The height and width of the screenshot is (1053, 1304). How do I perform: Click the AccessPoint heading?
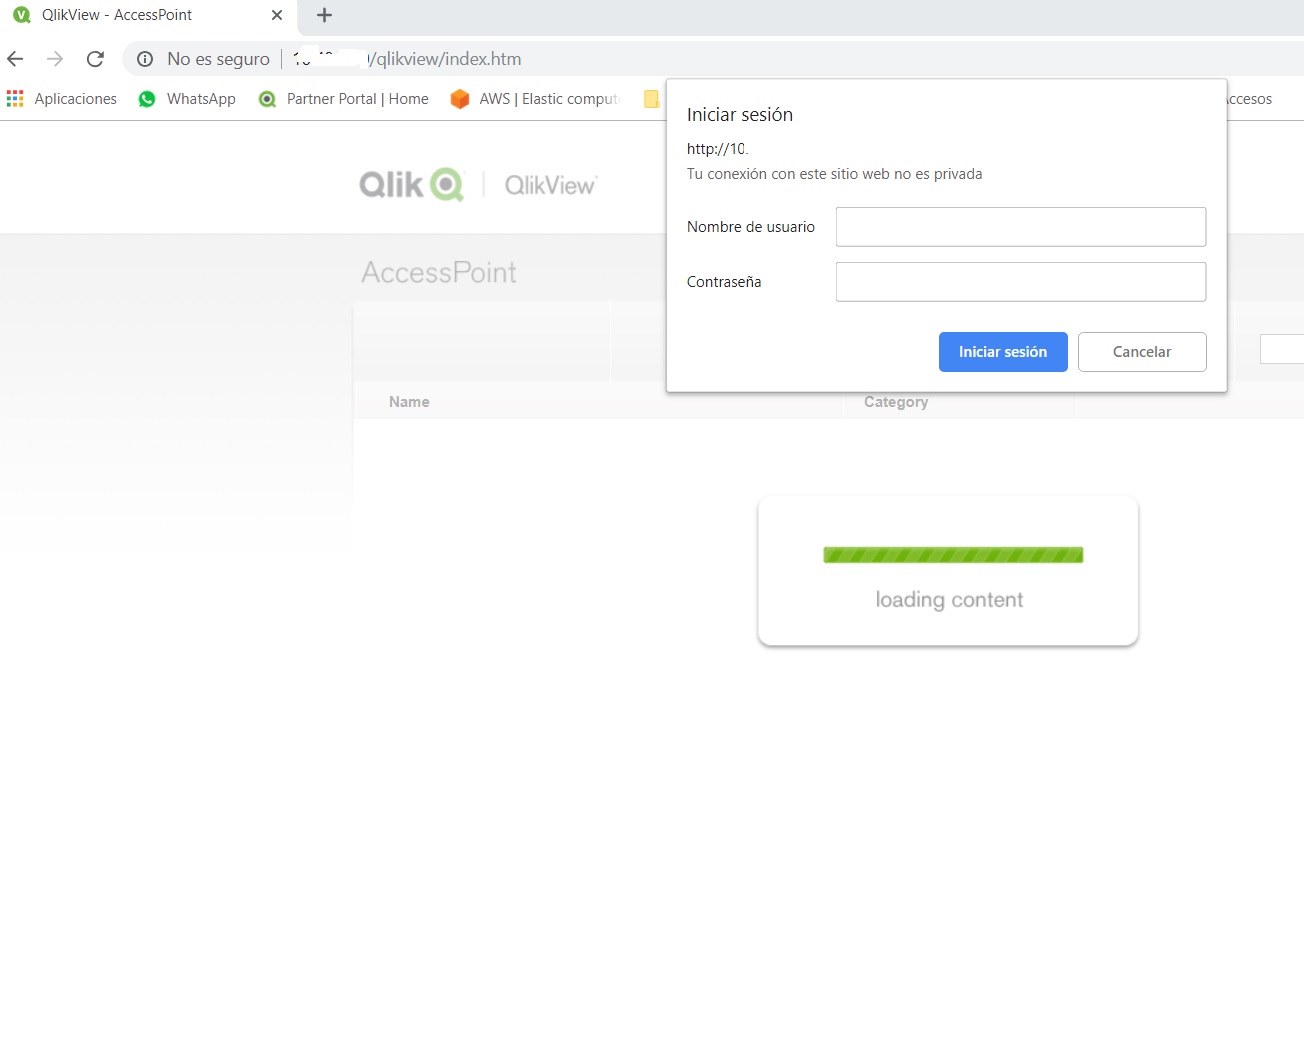coord(439,272)
